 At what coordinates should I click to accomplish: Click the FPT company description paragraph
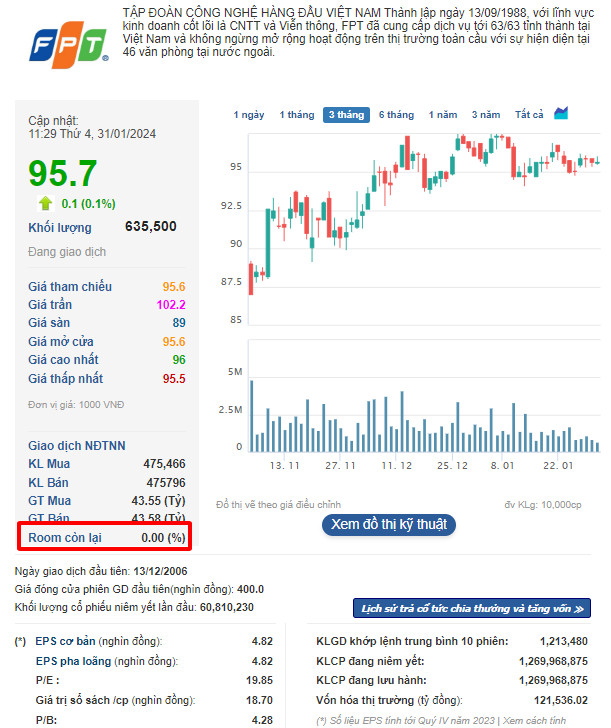pyautogui.click(x=358, y=32)
